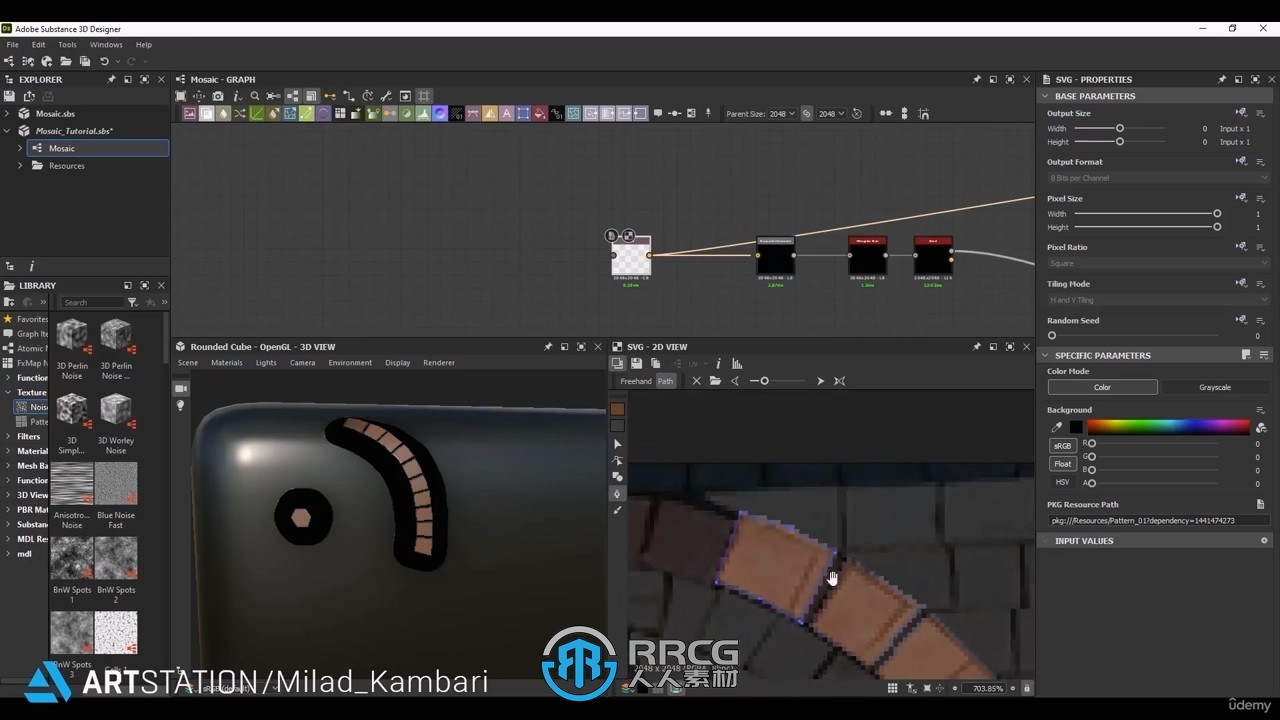Open the Tools menu

coord(67,45)
